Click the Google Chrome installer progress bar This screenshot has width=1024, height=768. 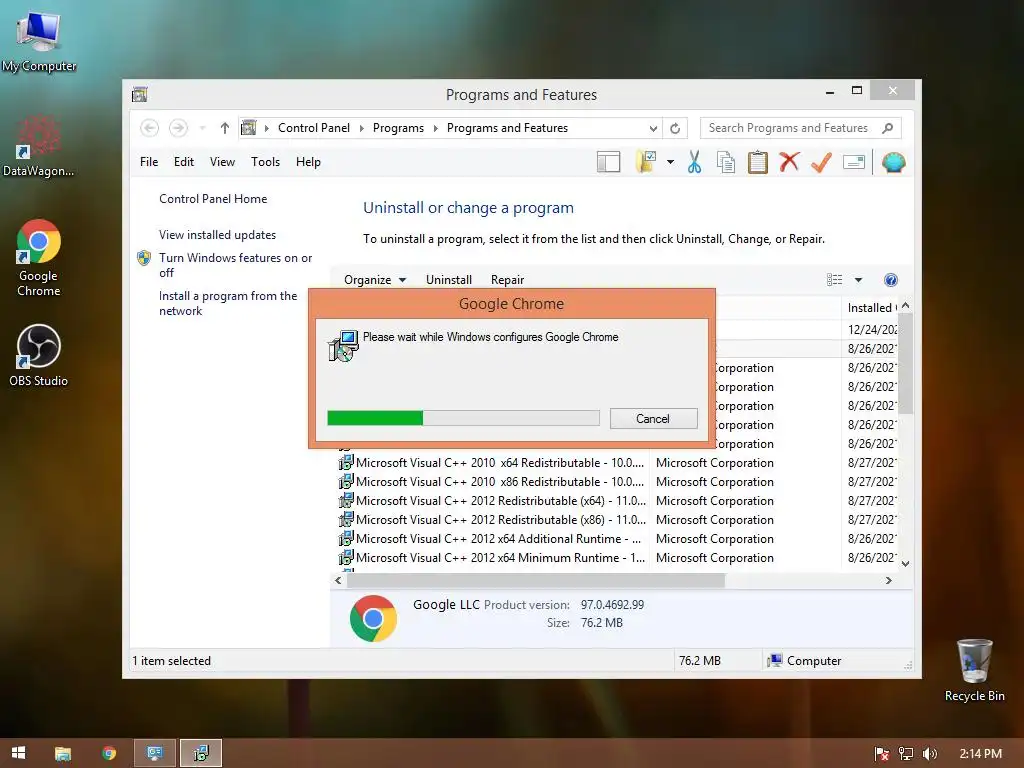click(x=464, y=418)
